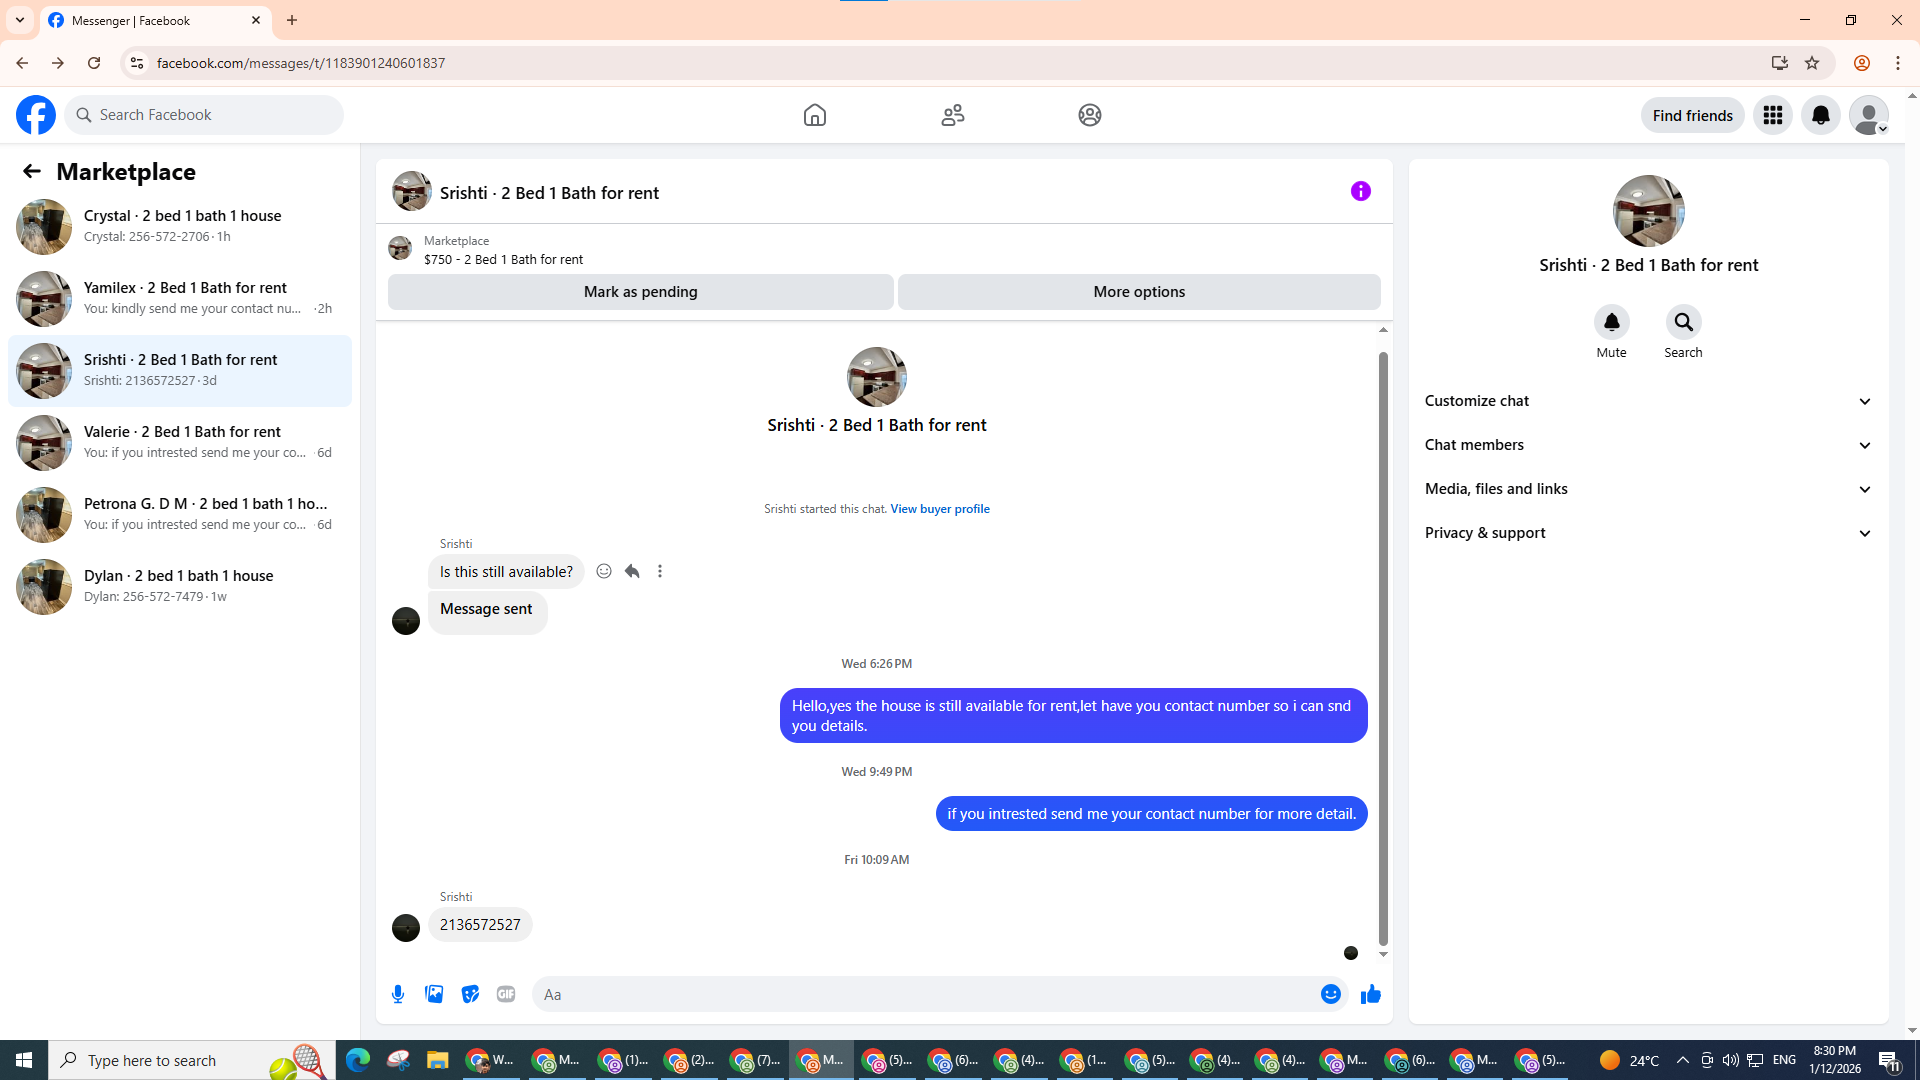Screen dimensions: 1920x1080
Task: Expand Media, files and links
Action: tap(1648, 489)
